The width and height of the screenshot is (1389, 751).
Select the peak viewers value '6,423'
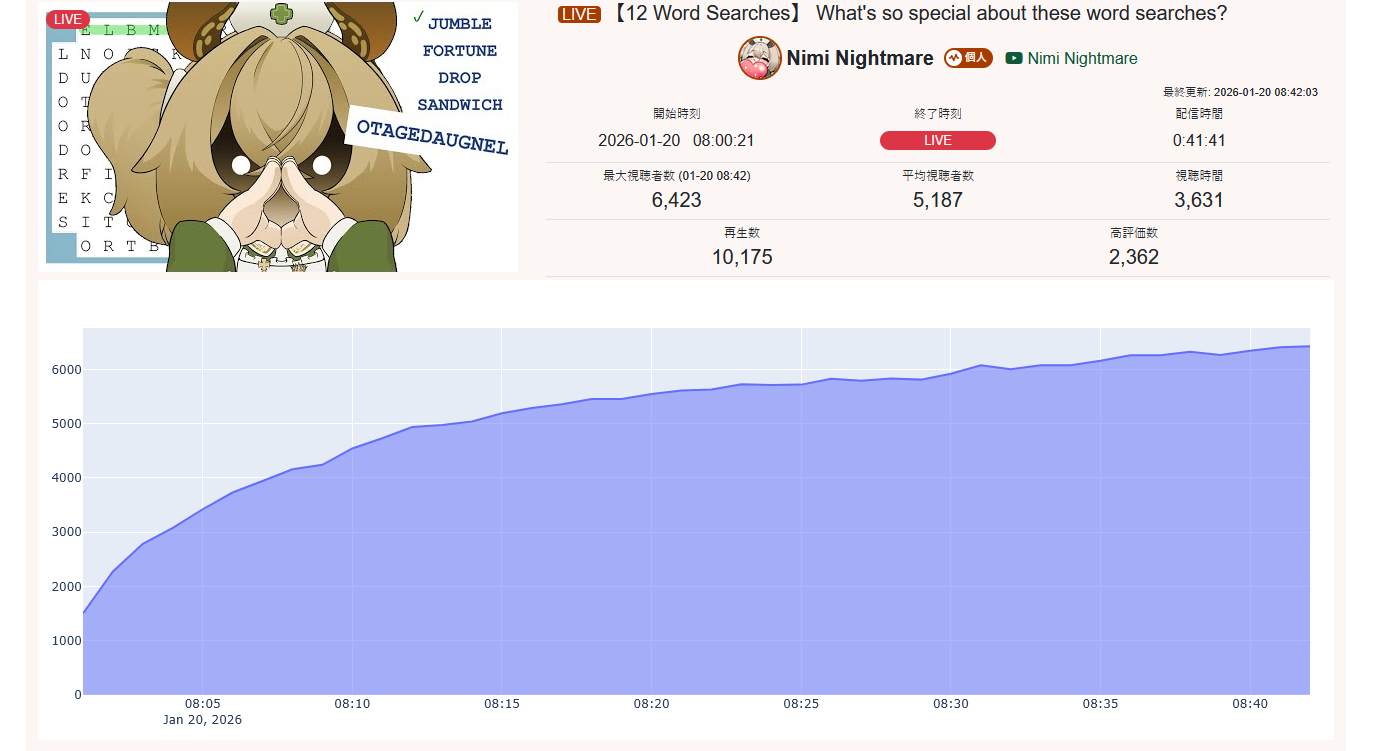coord(676,200)
